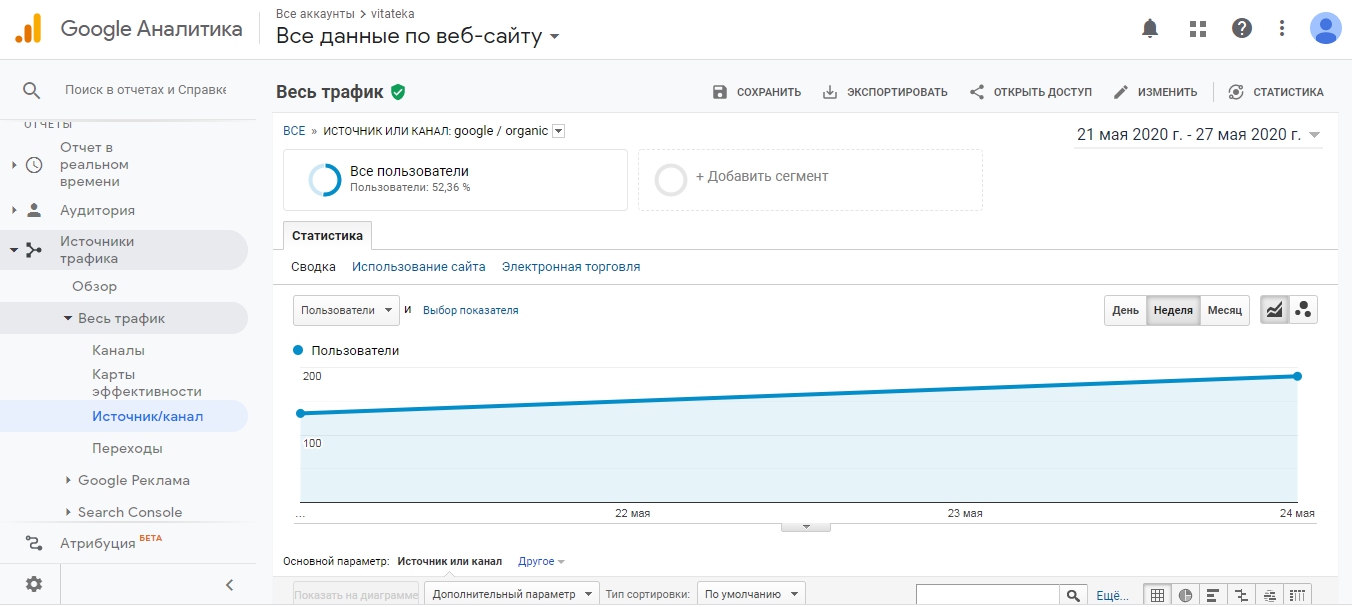The height and width of the screenshot is (607, 1352).
Task: Set graph interval to День
Action: pyautogui.click(x=1125, y=310)
